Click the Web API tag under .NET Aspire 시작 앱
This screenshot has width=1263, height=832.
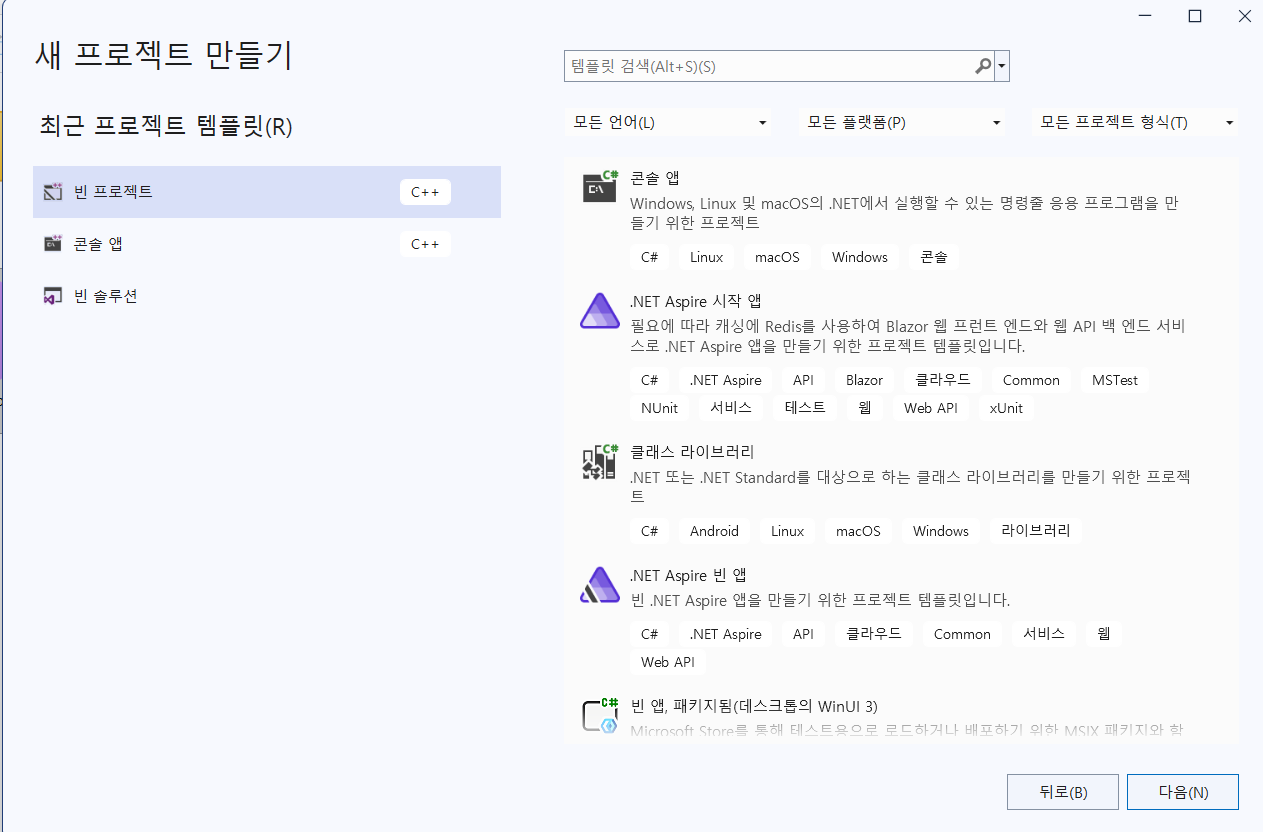pos(931,408)
